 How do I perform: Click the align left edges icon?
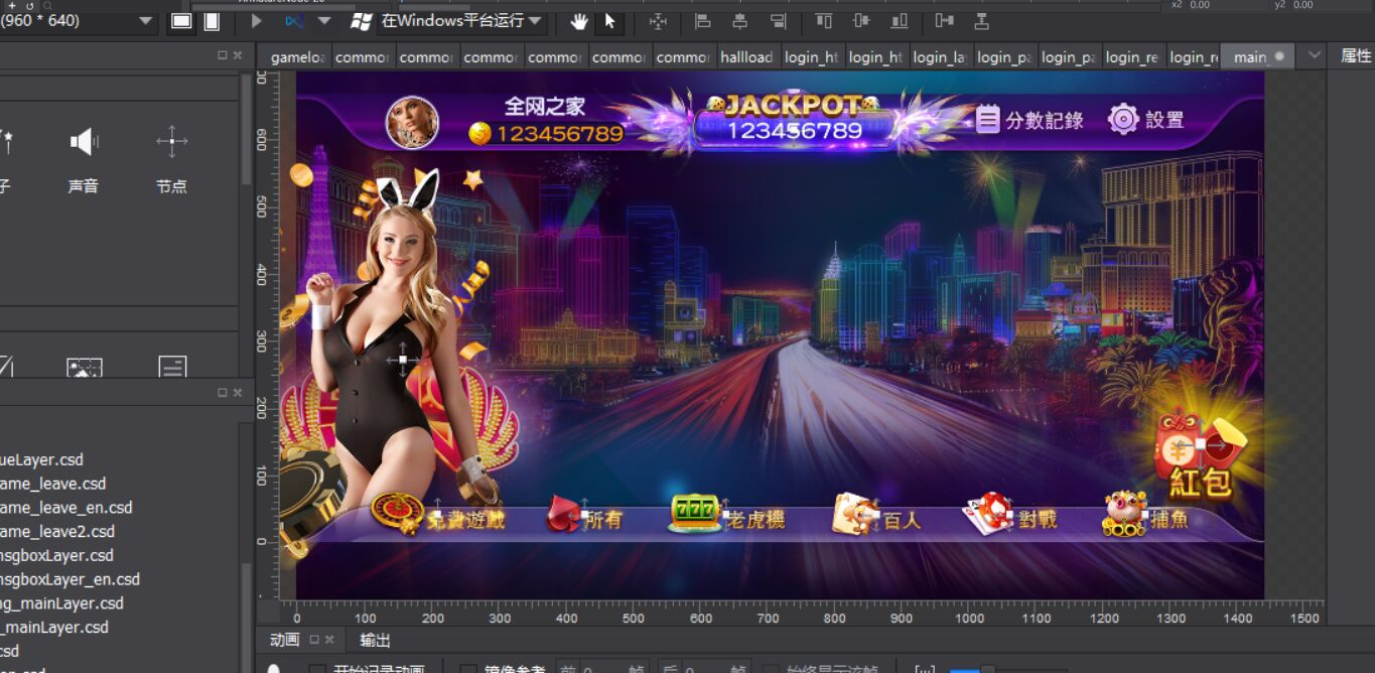point(703,21)
